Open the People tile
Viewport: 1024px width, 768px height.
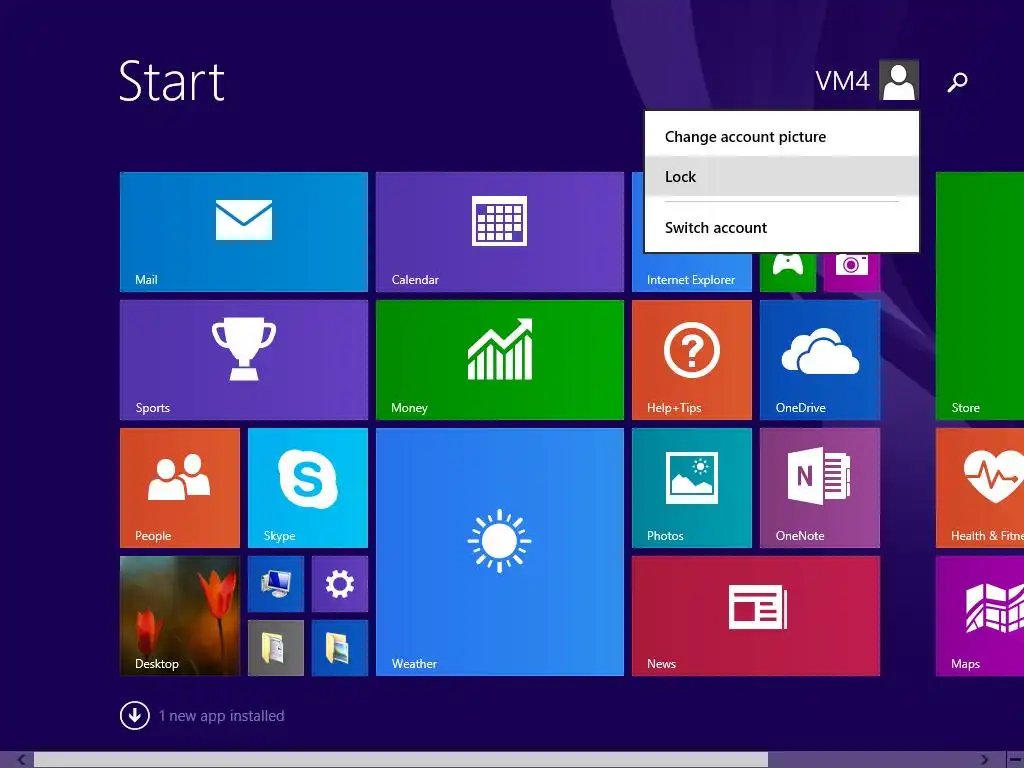pos(180,488)
